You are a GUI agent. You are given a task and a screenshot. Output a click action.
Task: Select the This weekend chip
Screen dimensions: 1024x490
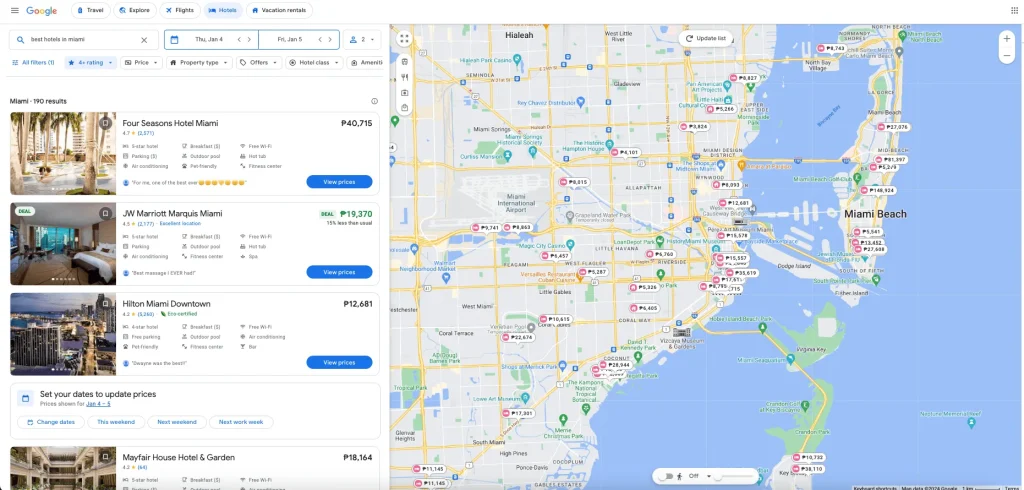(116, 422)
